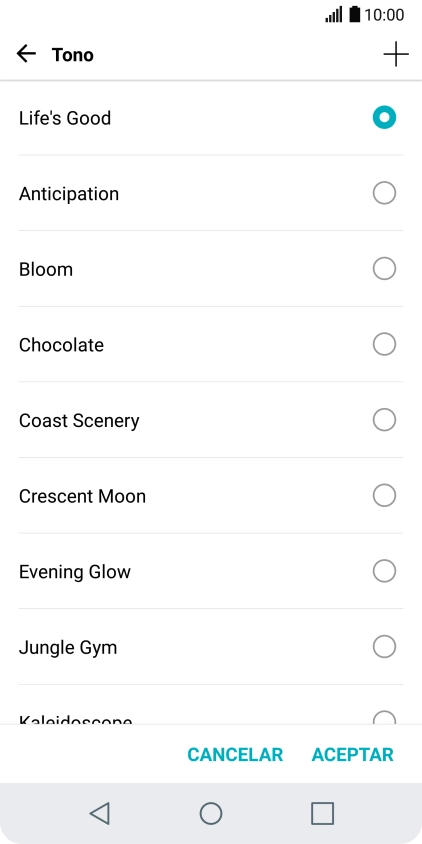Tap the back arrow next to Tono

[x=26, y=54]
